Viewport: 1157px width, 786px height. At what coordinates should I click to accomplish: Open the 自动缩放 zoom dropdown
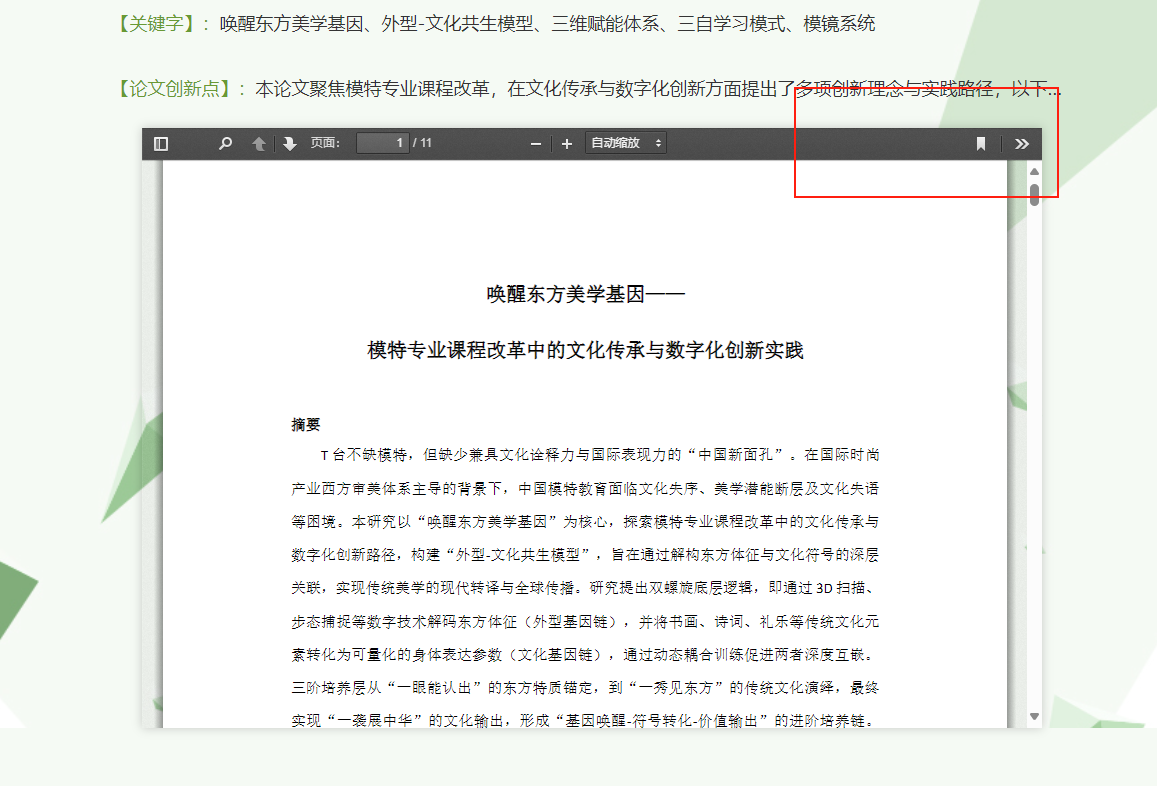pos(626,143)
